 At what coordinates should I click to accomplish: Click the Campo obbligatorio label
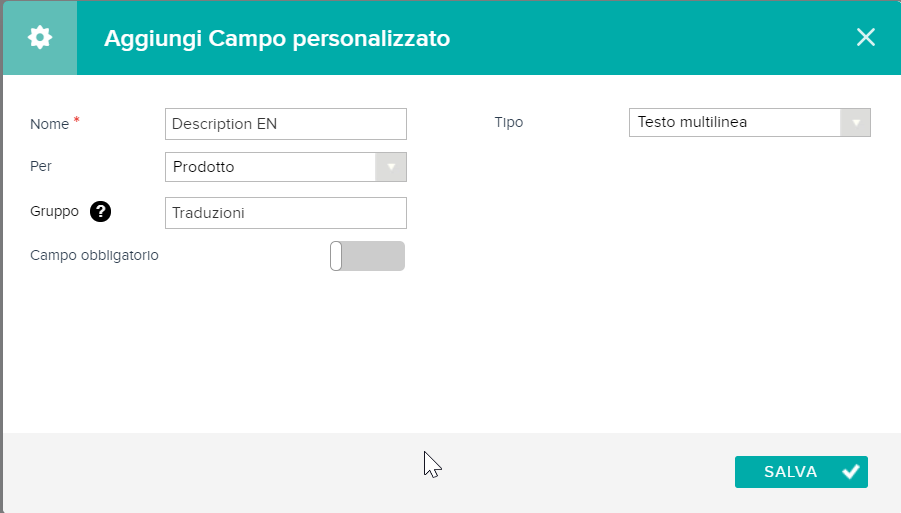tap(94, 255)
